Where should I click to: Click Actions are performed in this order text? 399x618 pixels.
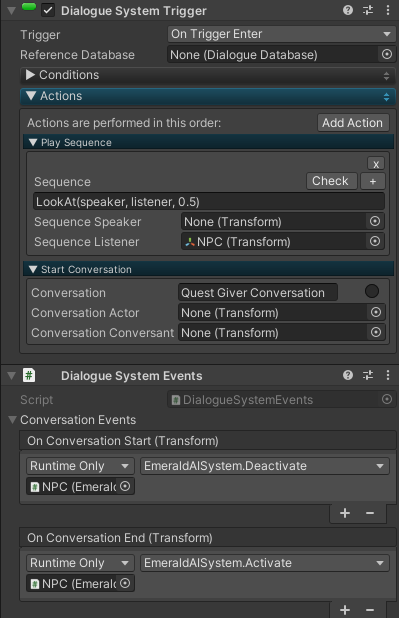click(124, 123)
